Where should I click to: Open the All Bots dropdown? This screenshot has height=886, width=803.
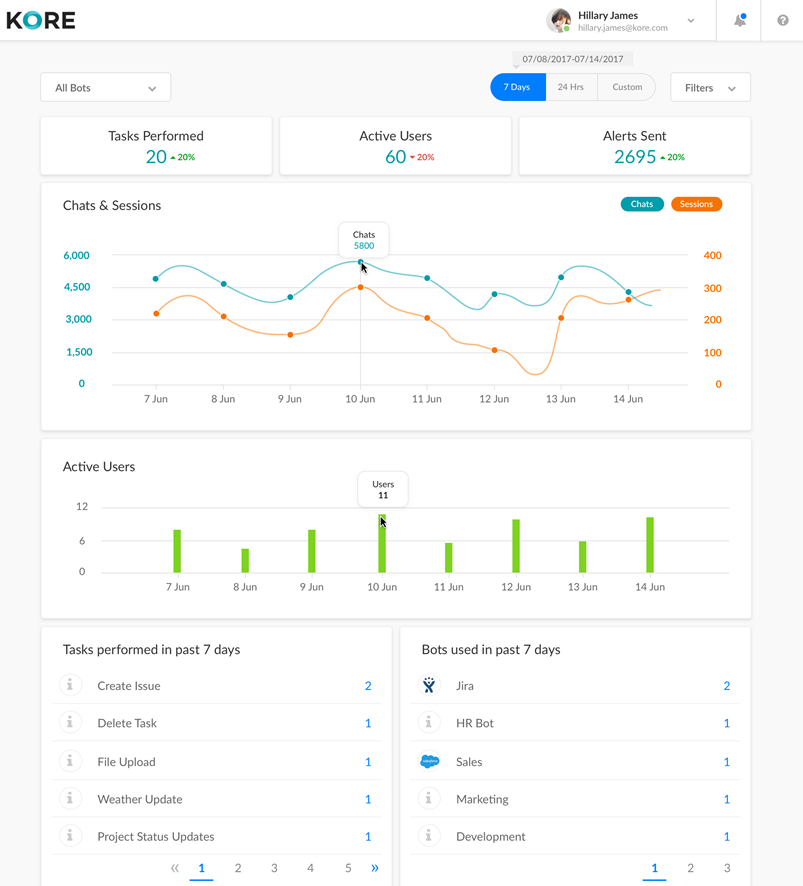pos(106,88)
